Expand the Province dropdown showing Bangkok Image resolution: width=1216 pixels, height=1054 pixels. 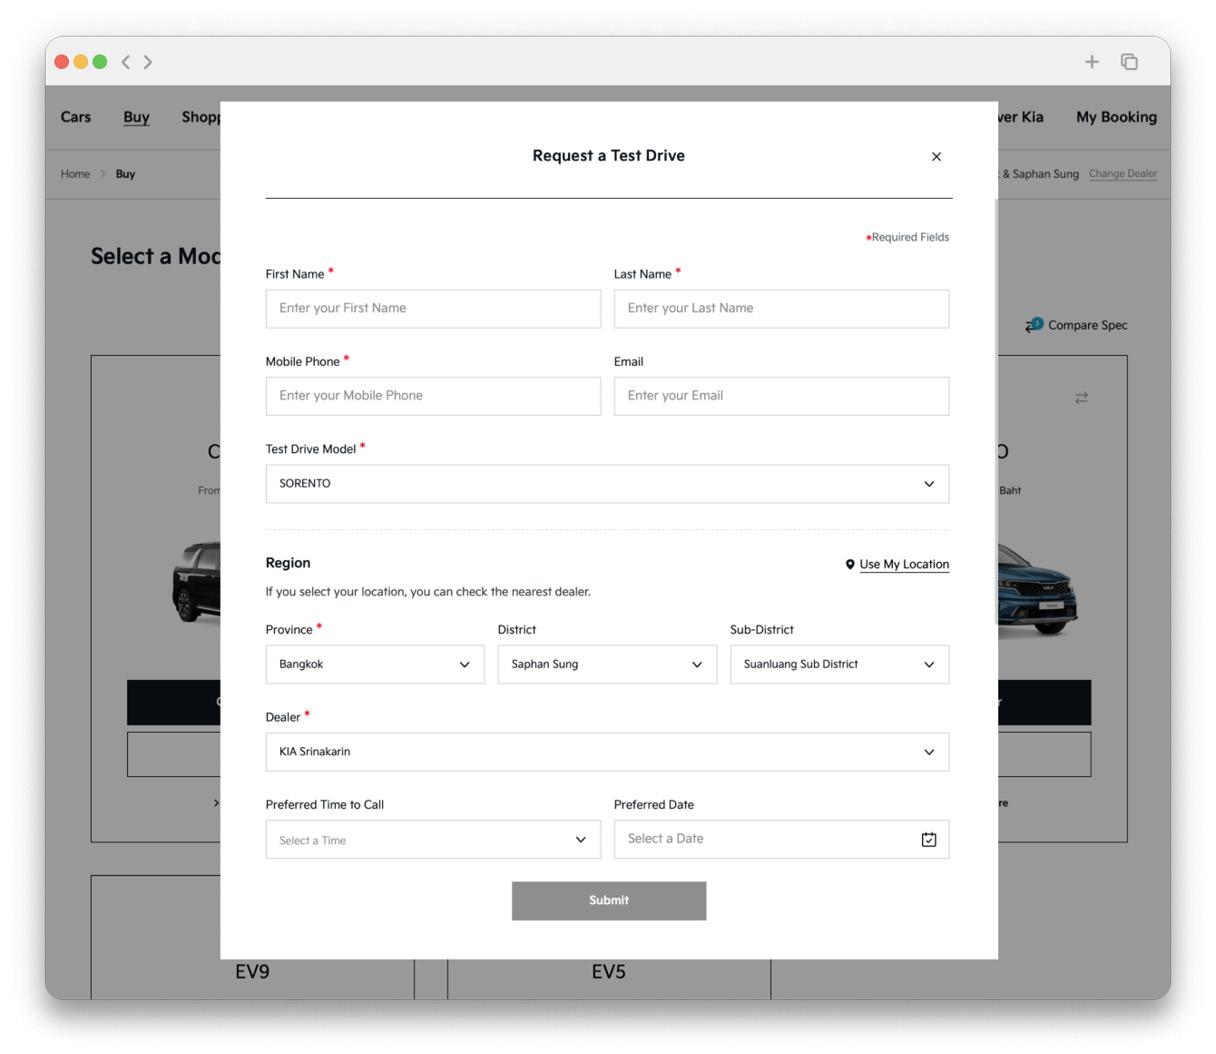(375, 665)
